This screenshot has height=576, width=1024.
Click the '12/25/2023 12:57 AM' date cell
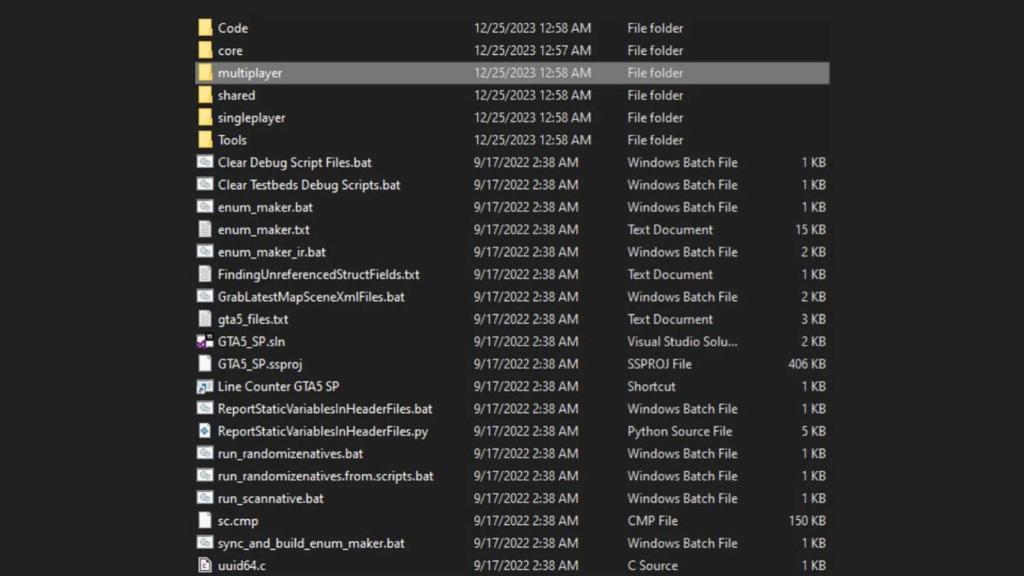(532, 50)
